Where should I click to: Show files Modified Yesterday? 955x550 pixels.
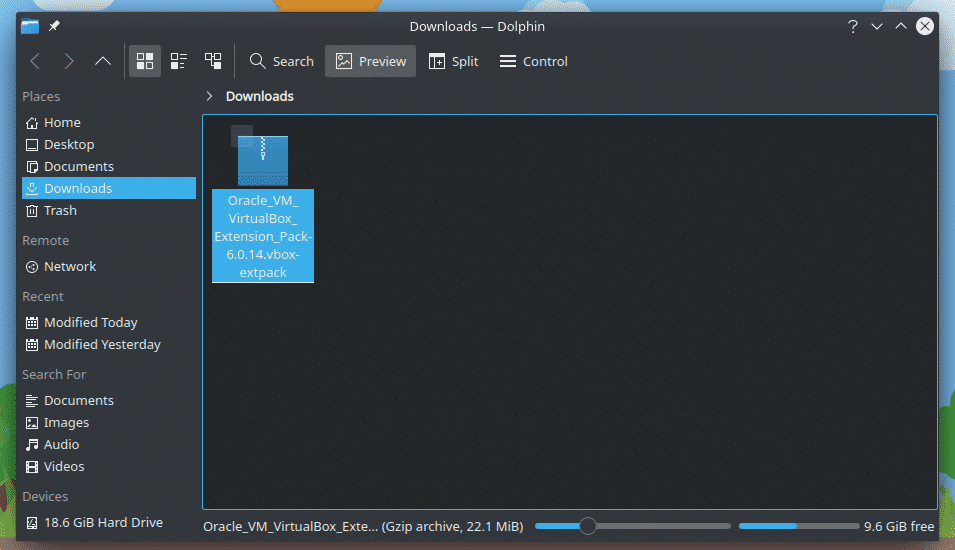point(109,344)
